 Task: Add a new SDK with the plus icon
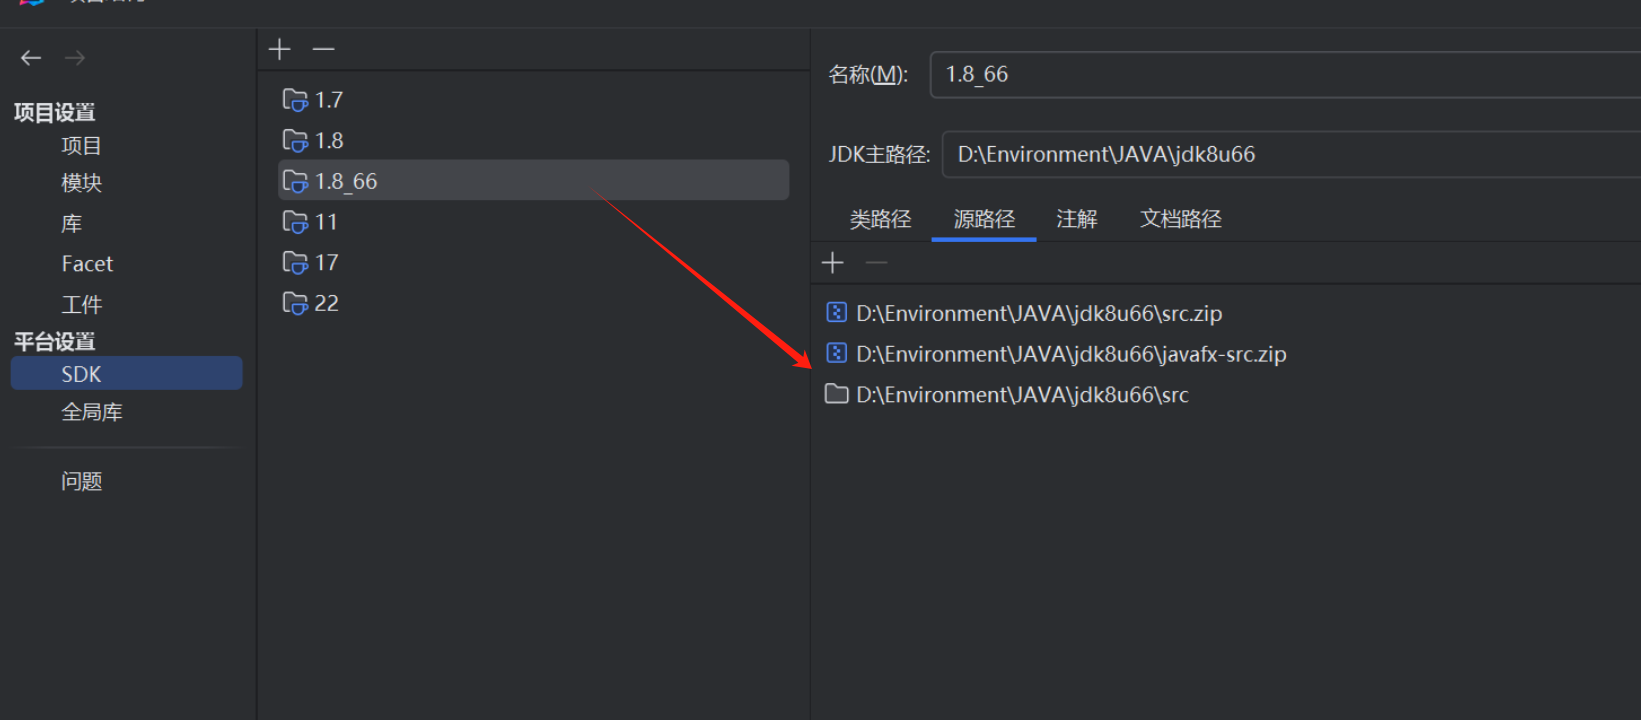(x=280, y=49)
